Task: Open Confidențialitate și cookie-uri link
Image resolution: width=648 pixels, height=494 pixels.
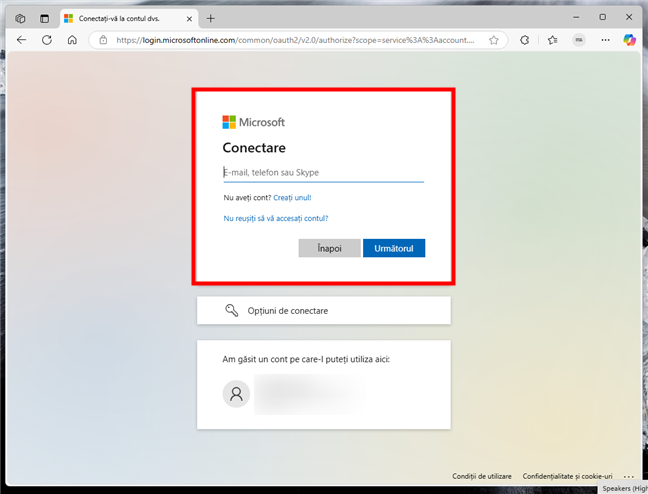Action: pyautogui.click(x=567, y=476)
